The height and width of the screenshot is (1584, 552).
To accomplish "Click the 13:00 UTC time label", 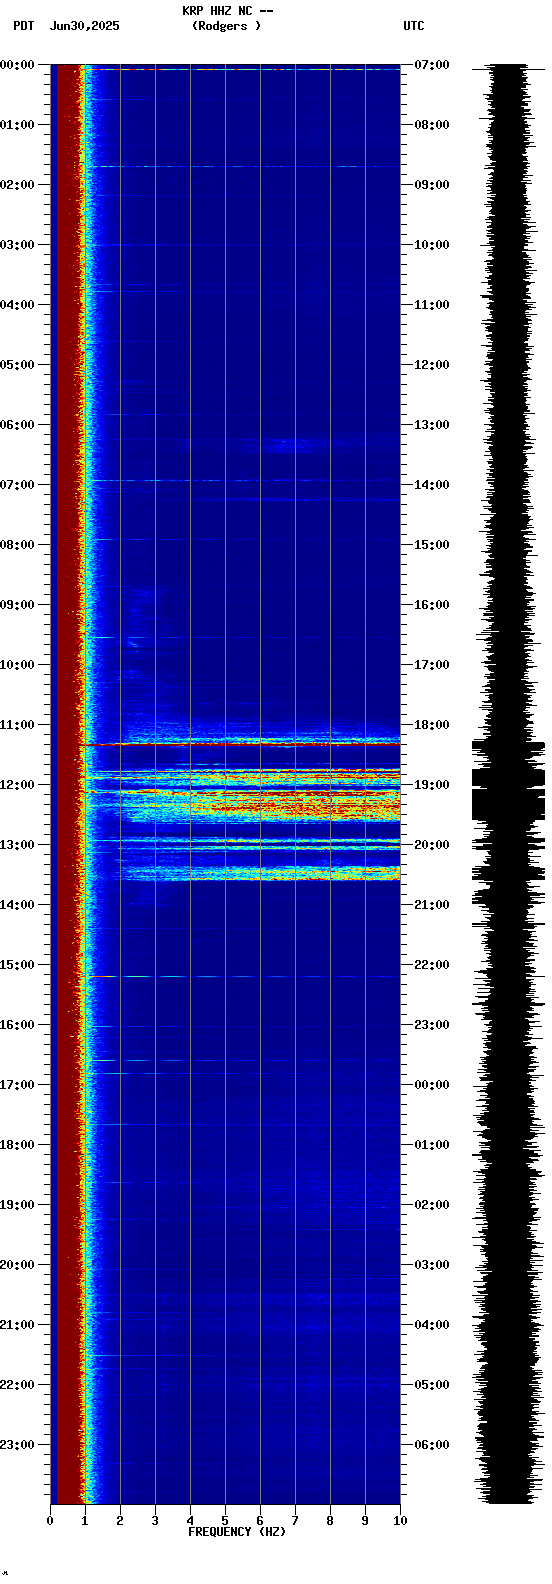I will pos(432,425).
